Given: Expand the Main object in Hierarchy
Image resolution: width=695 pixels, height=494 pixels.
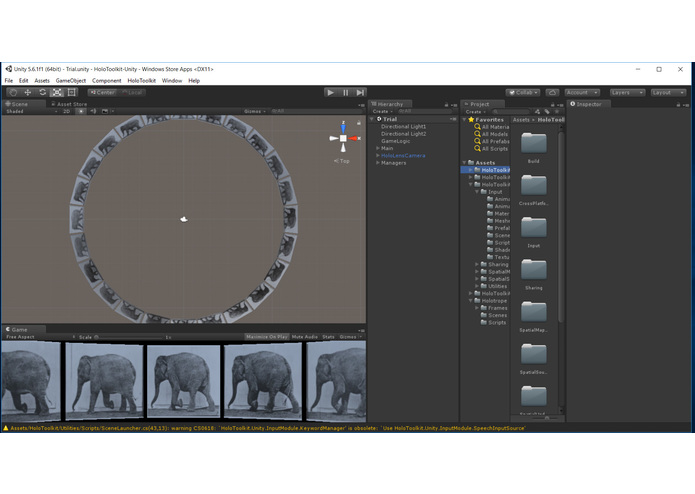Looking at the screenshot, I should tap(378, 148).
